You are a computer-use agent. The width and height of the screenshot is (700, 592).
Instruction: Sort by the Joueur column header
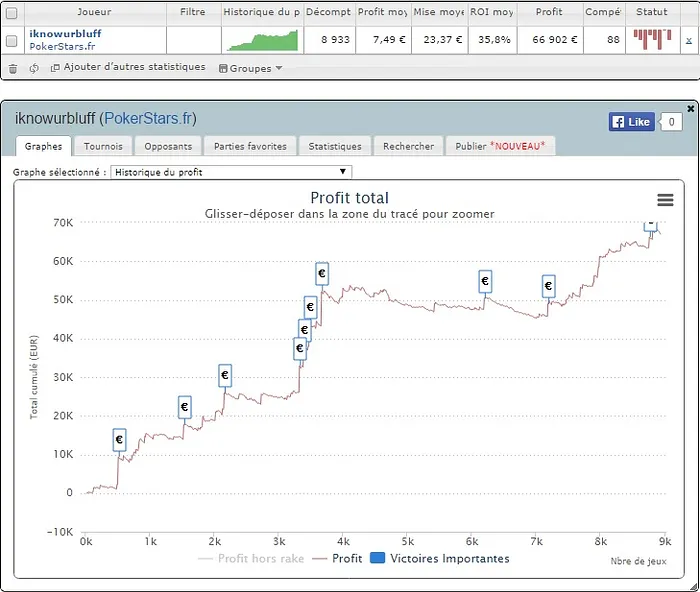click(94, 12)
